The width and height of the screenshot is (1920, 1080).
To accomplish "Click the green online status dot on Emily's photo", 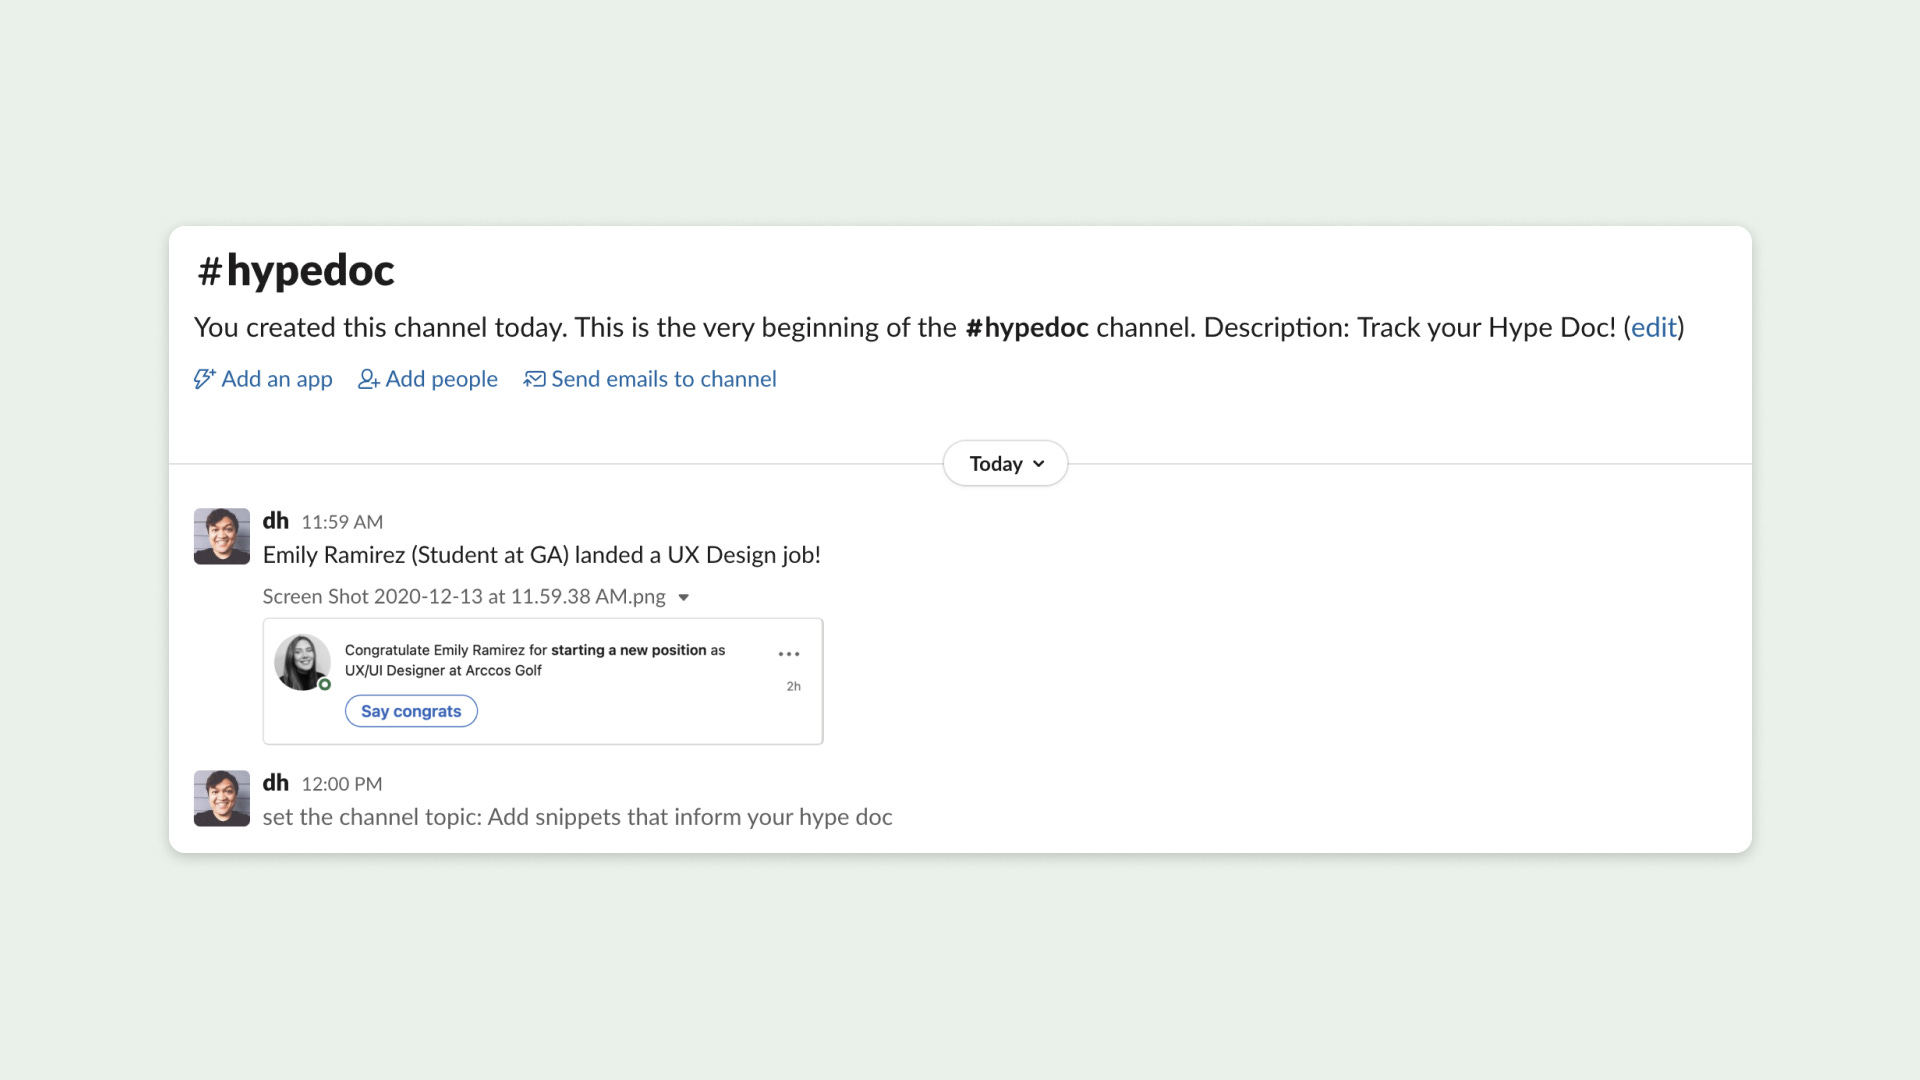I will coord(322,682).
